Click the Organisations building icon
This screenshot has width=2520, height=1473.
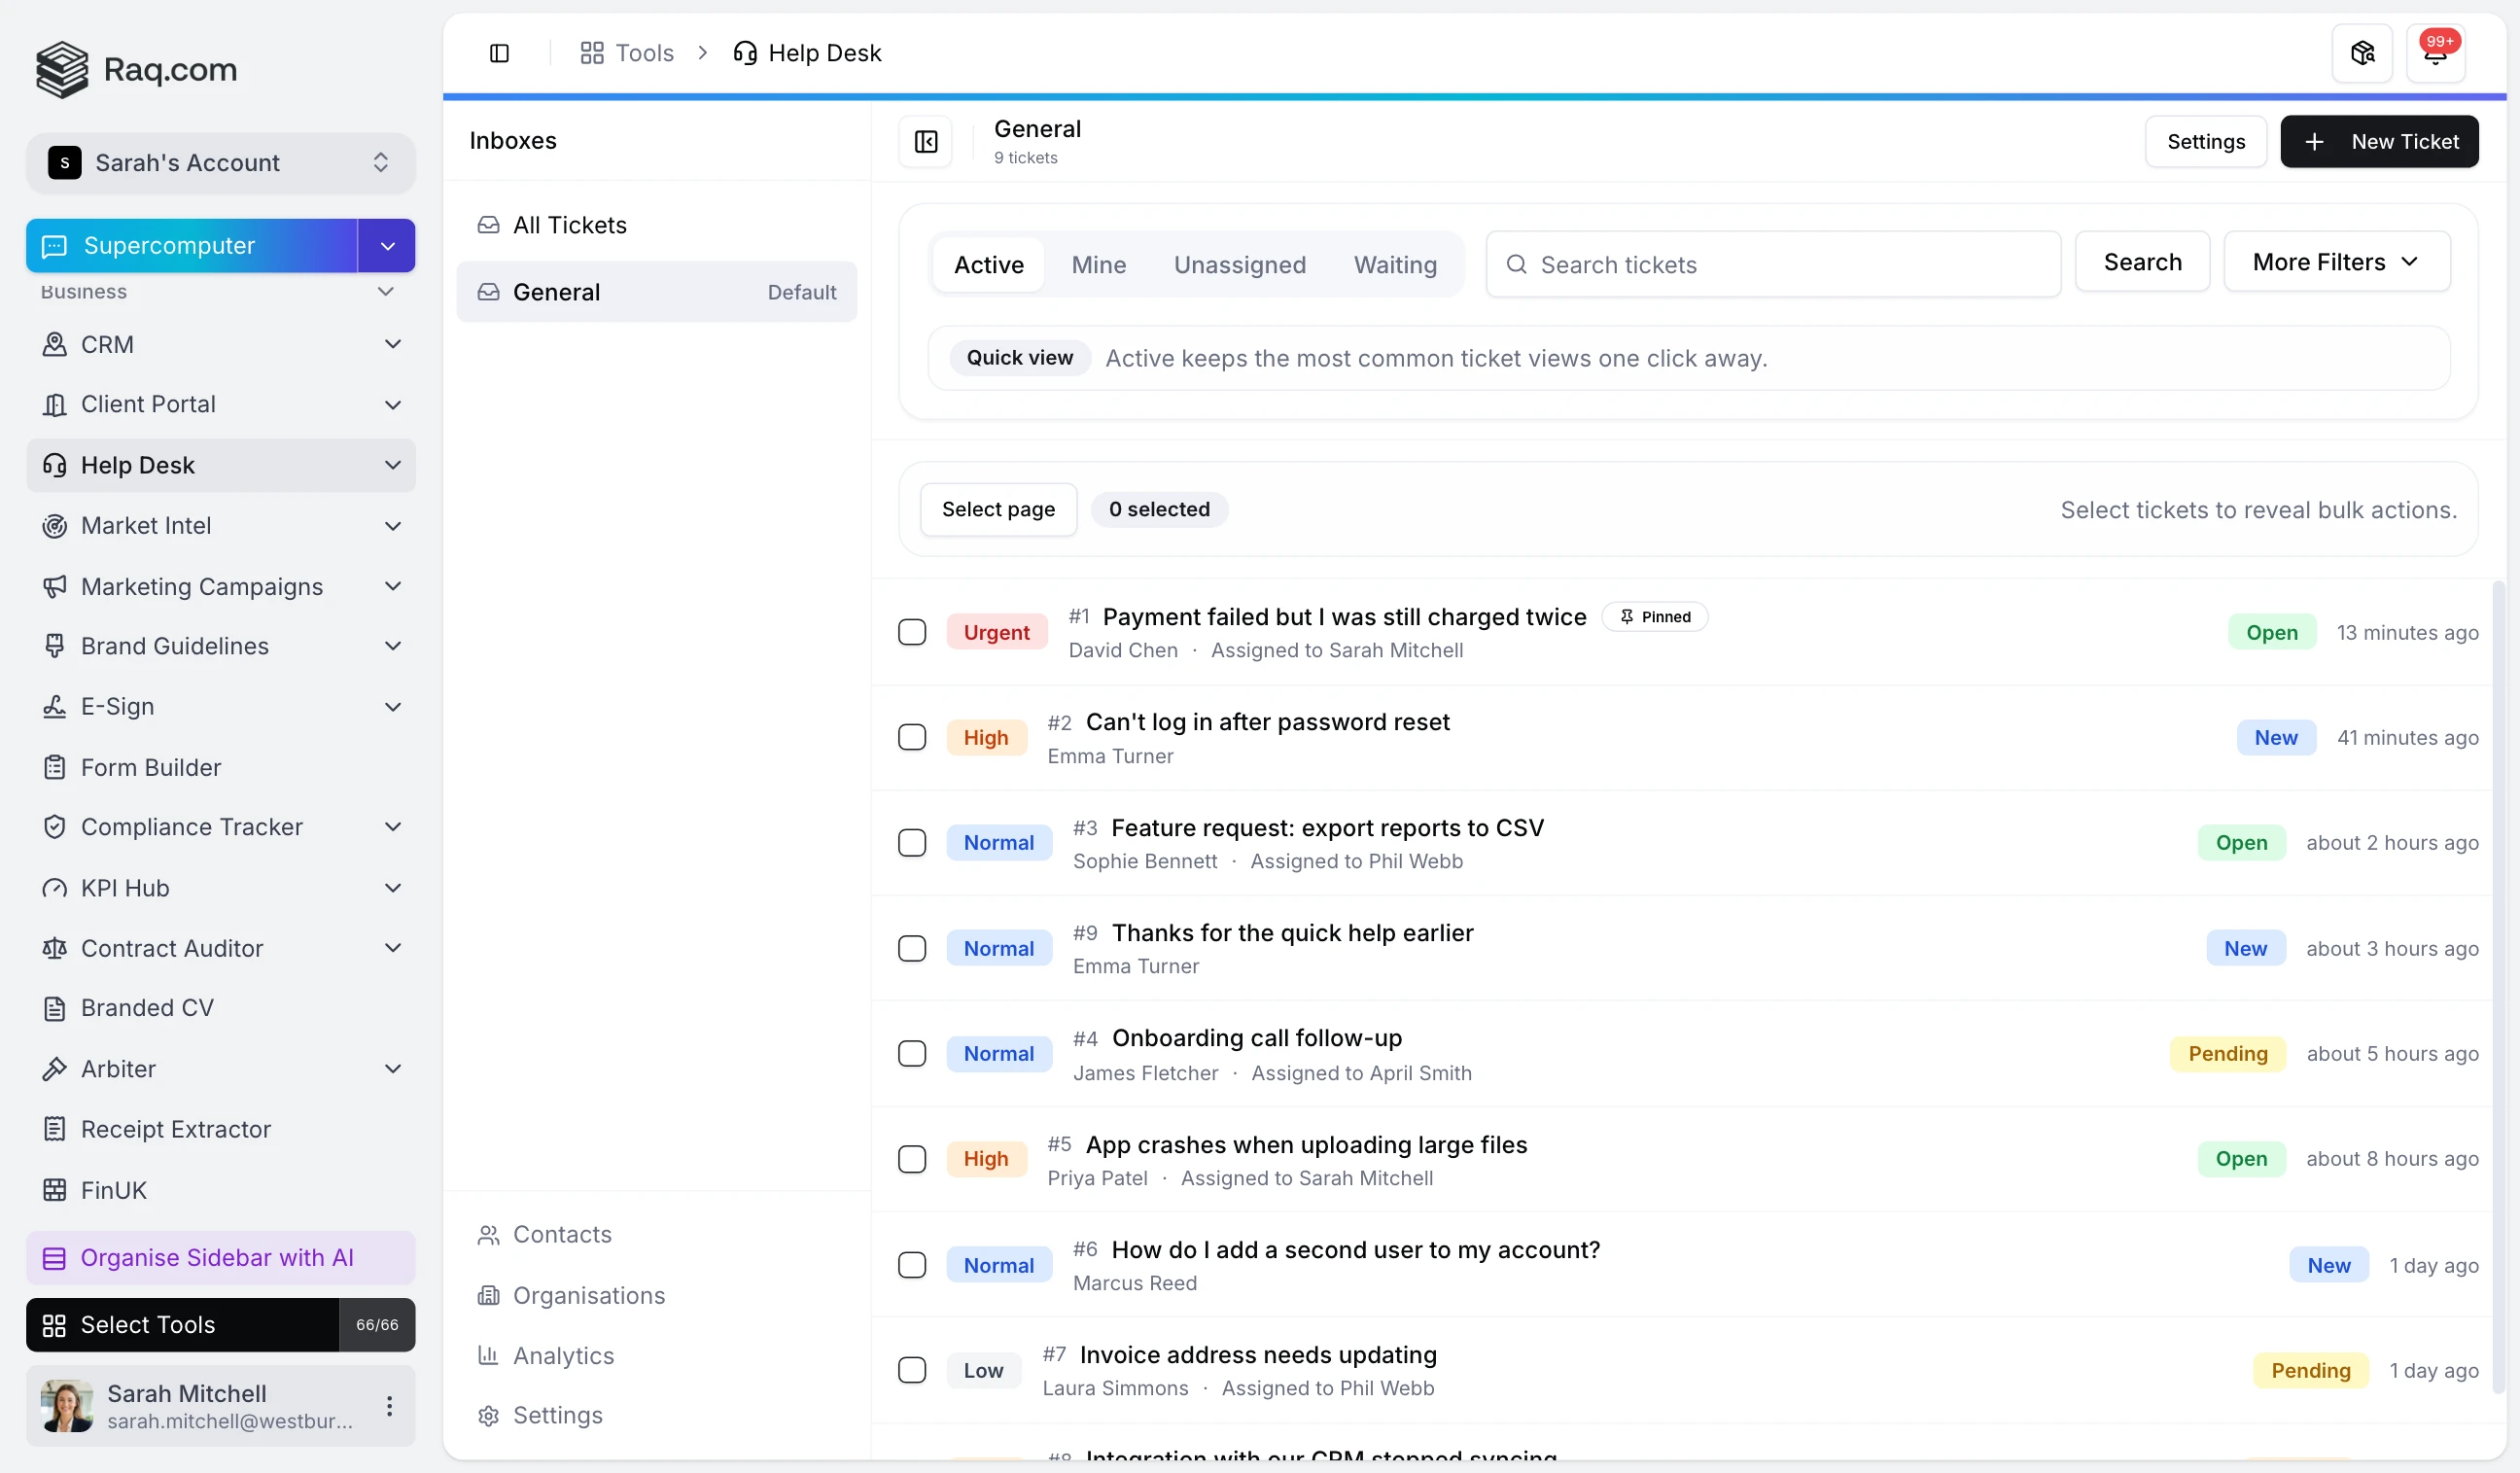tap(488, 1295)
